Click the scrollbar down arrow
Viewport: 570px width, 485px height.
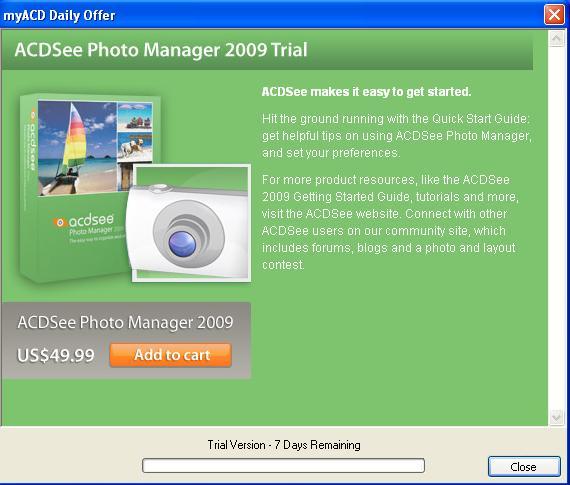tap(557, 417)
